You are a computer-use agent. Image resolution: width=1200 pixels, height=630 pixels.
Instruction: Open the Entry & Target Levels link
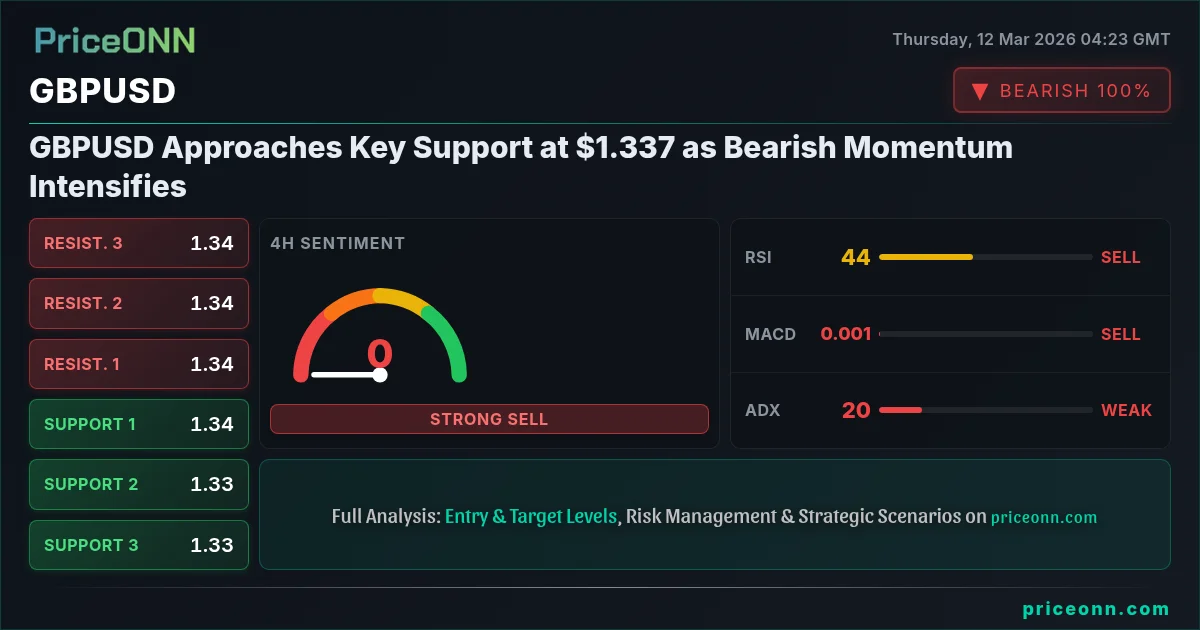[x=531, y=517]
